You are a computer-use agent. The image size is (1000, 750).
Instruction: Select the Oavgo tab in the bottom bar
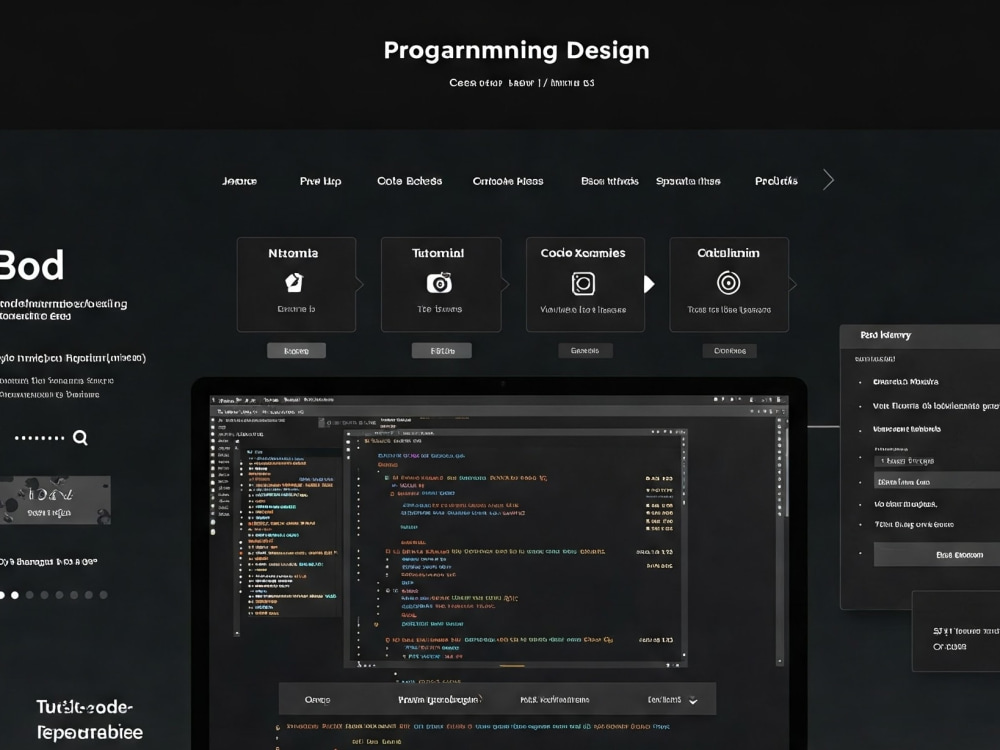(x=318, y=700)
